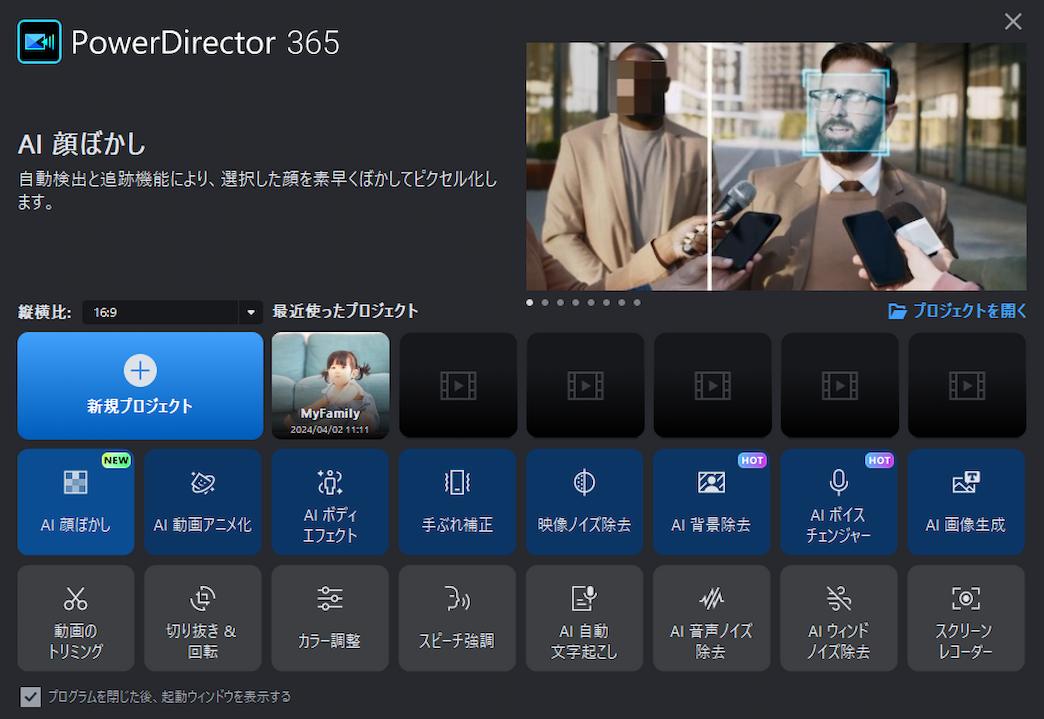Screen dimensions: 1044x719
Task: Select 映像ノイズ除去
Action: (x=584, y=502)
